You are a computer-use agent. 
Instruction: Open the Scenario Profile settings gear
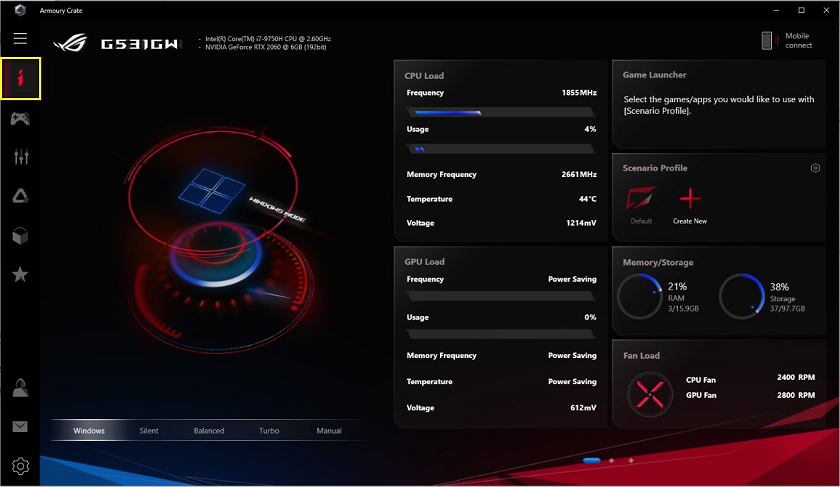click(x=815, y=168)
